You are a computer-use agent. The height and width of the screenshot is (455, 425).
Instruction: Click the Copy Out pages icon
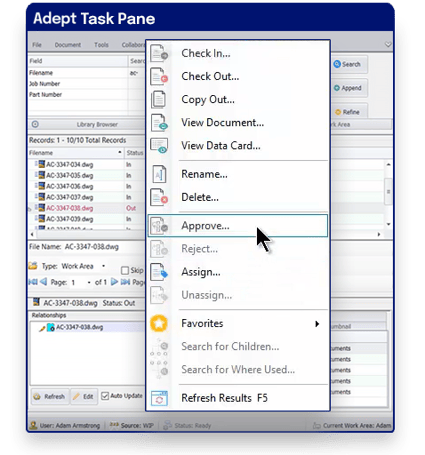[158, 99]
